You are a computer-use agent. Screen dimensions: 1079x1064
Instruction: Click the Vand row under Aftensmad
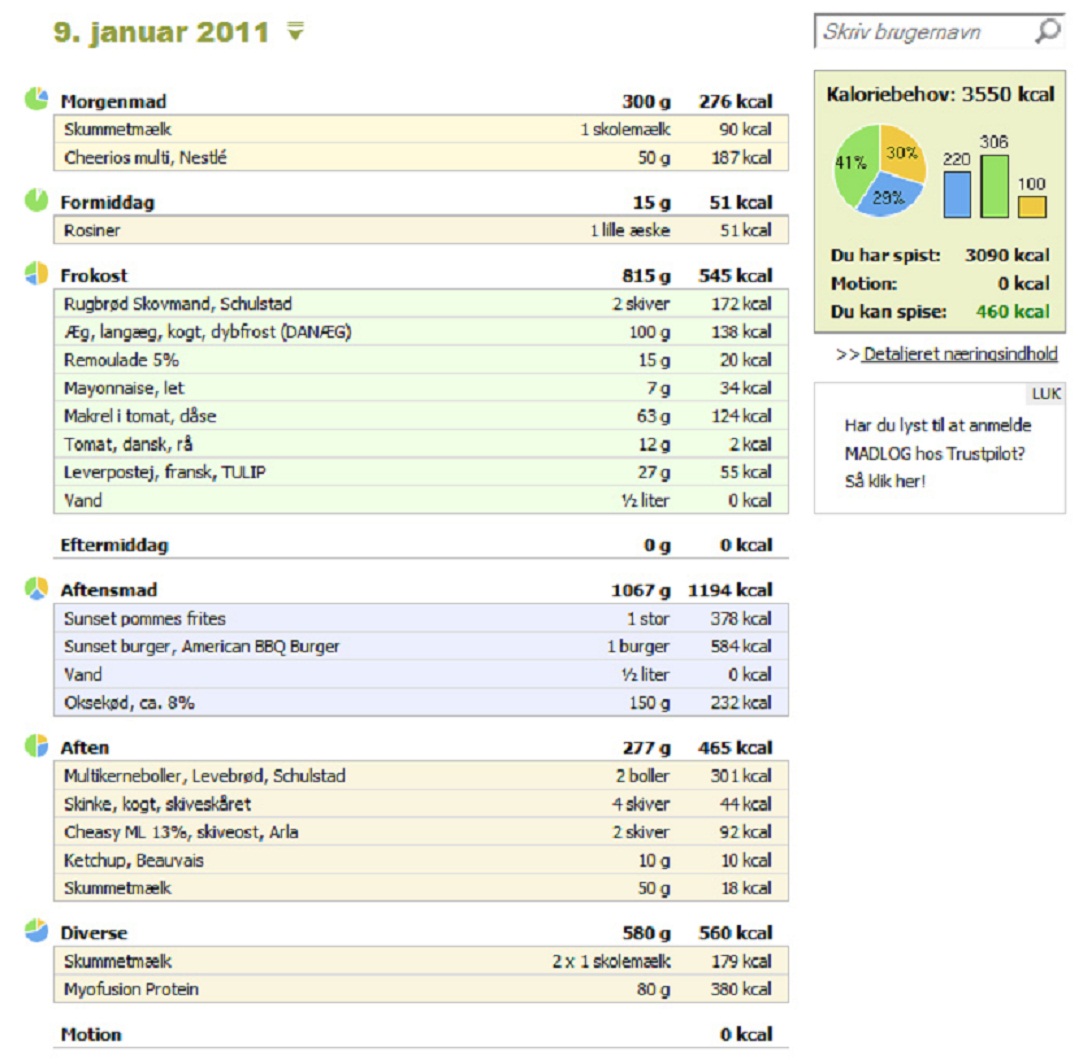coord(421,674)
